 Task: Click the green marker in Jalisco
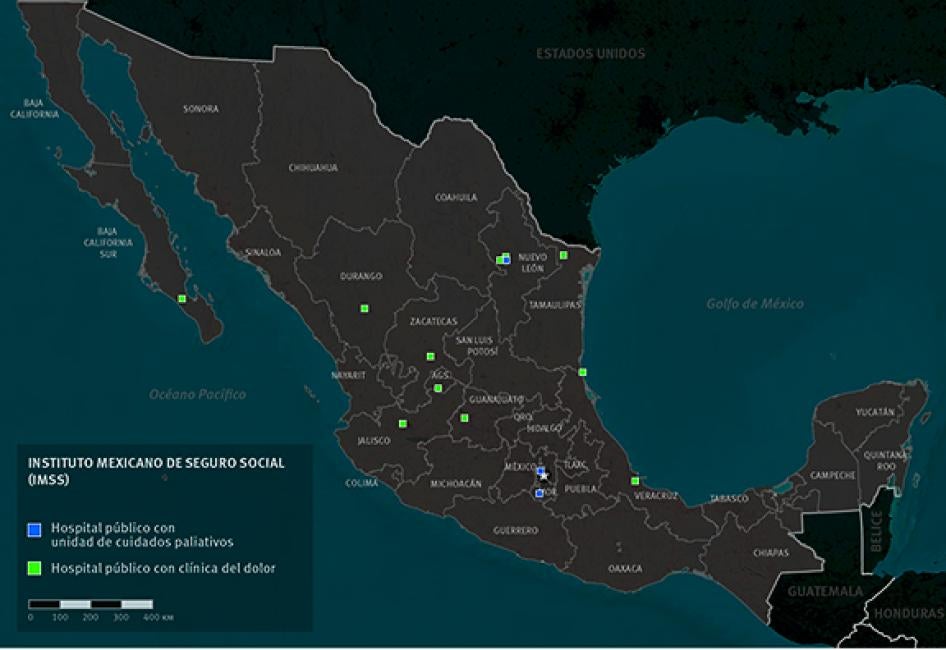click(x=402, y=424)
